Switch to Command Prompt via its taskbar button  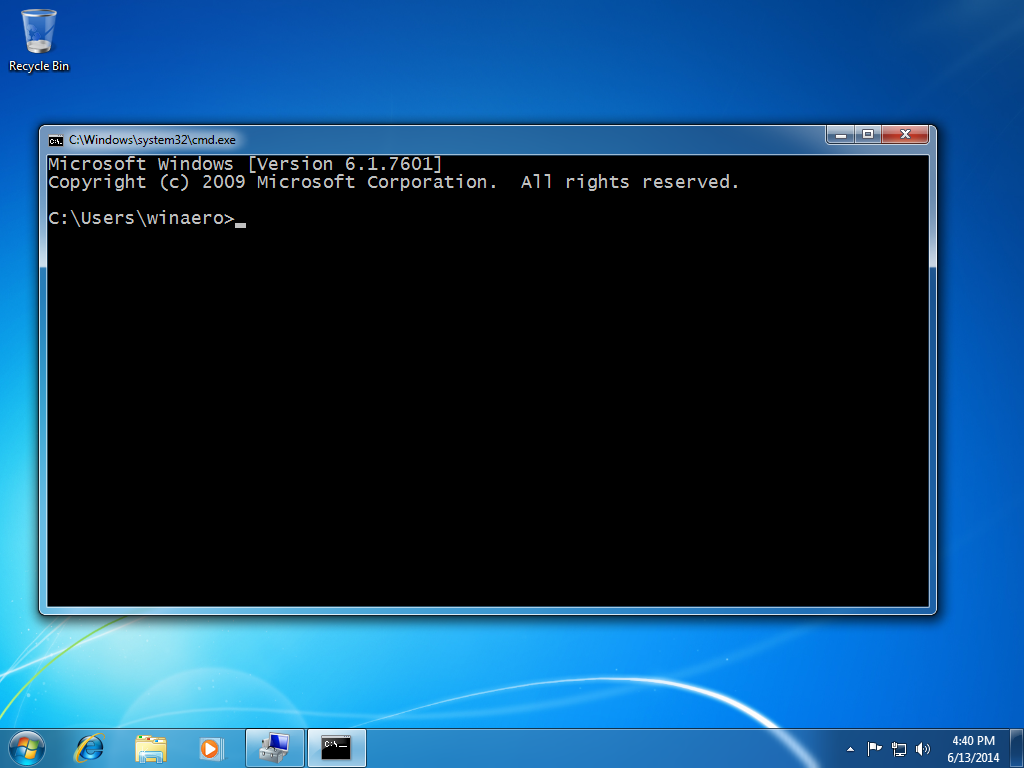tap(336, 747)
